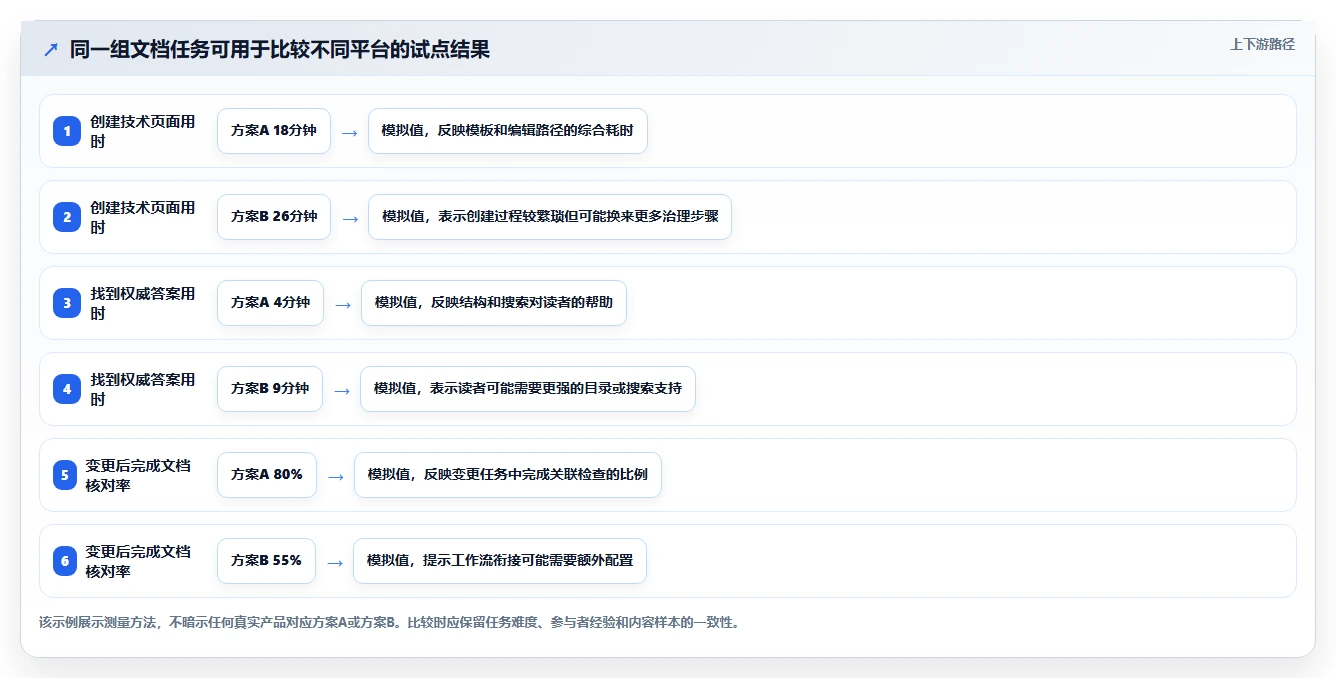Select the 方案B 55% chip
The height and width of the screenshot is (678, 1336).
click(266, 561)
